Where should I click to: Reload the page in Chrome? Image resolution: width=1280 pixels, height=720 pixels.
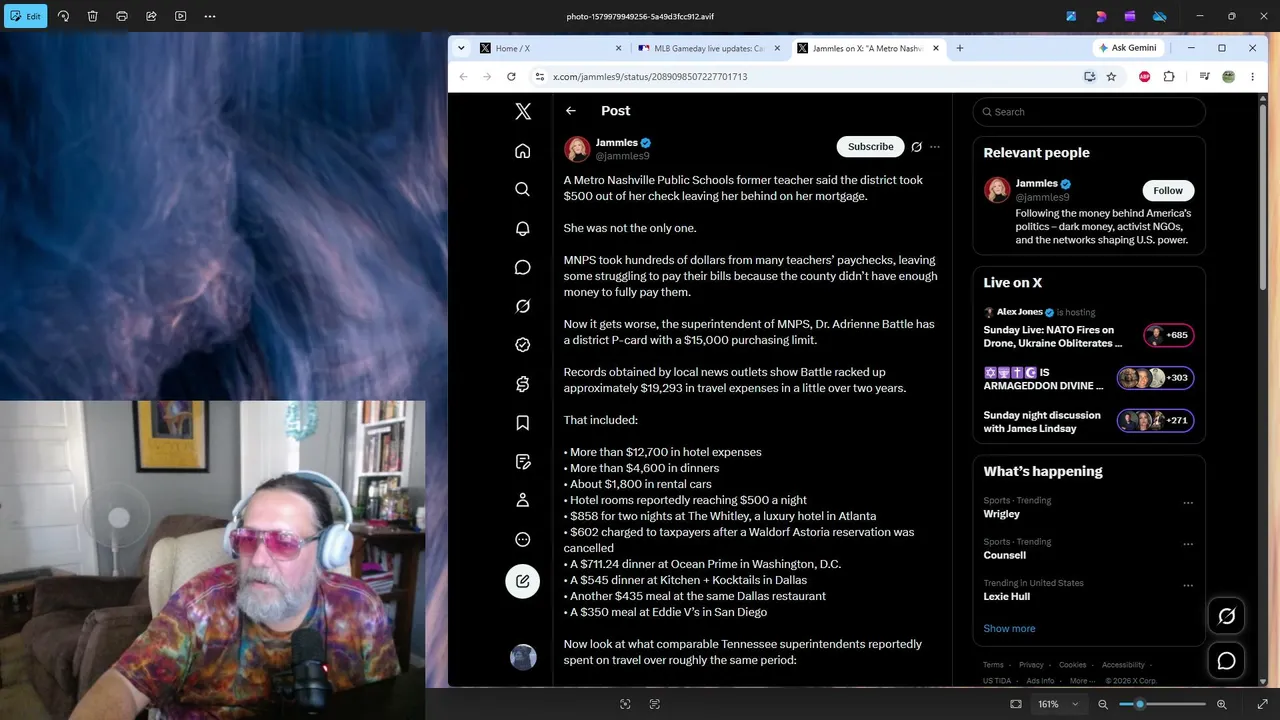point(511,76)
